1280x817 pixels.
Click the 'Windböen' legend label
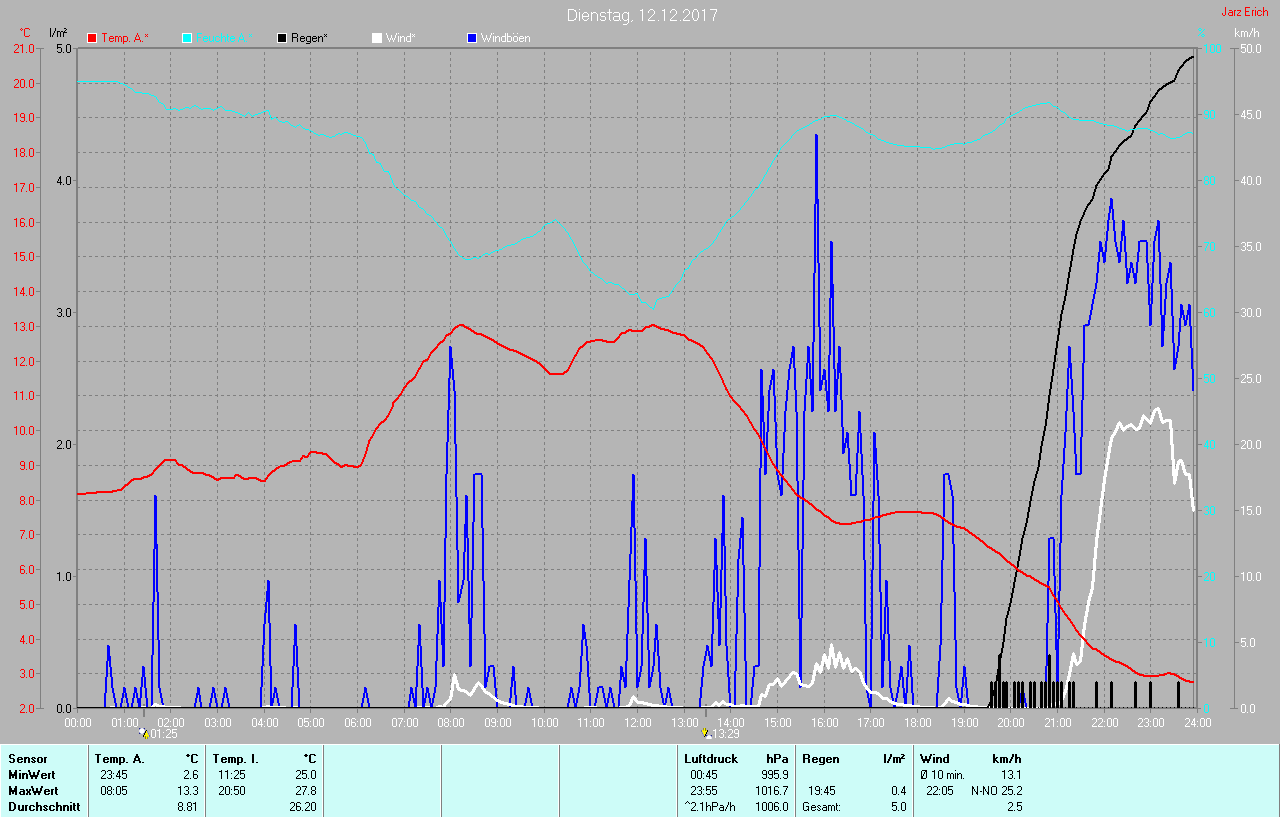pos(505,38)
